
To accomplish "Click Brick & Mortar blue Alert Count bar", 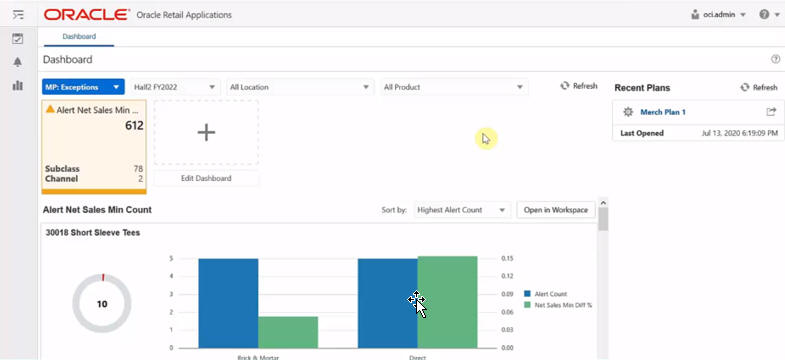I will [x=228, y=303].
